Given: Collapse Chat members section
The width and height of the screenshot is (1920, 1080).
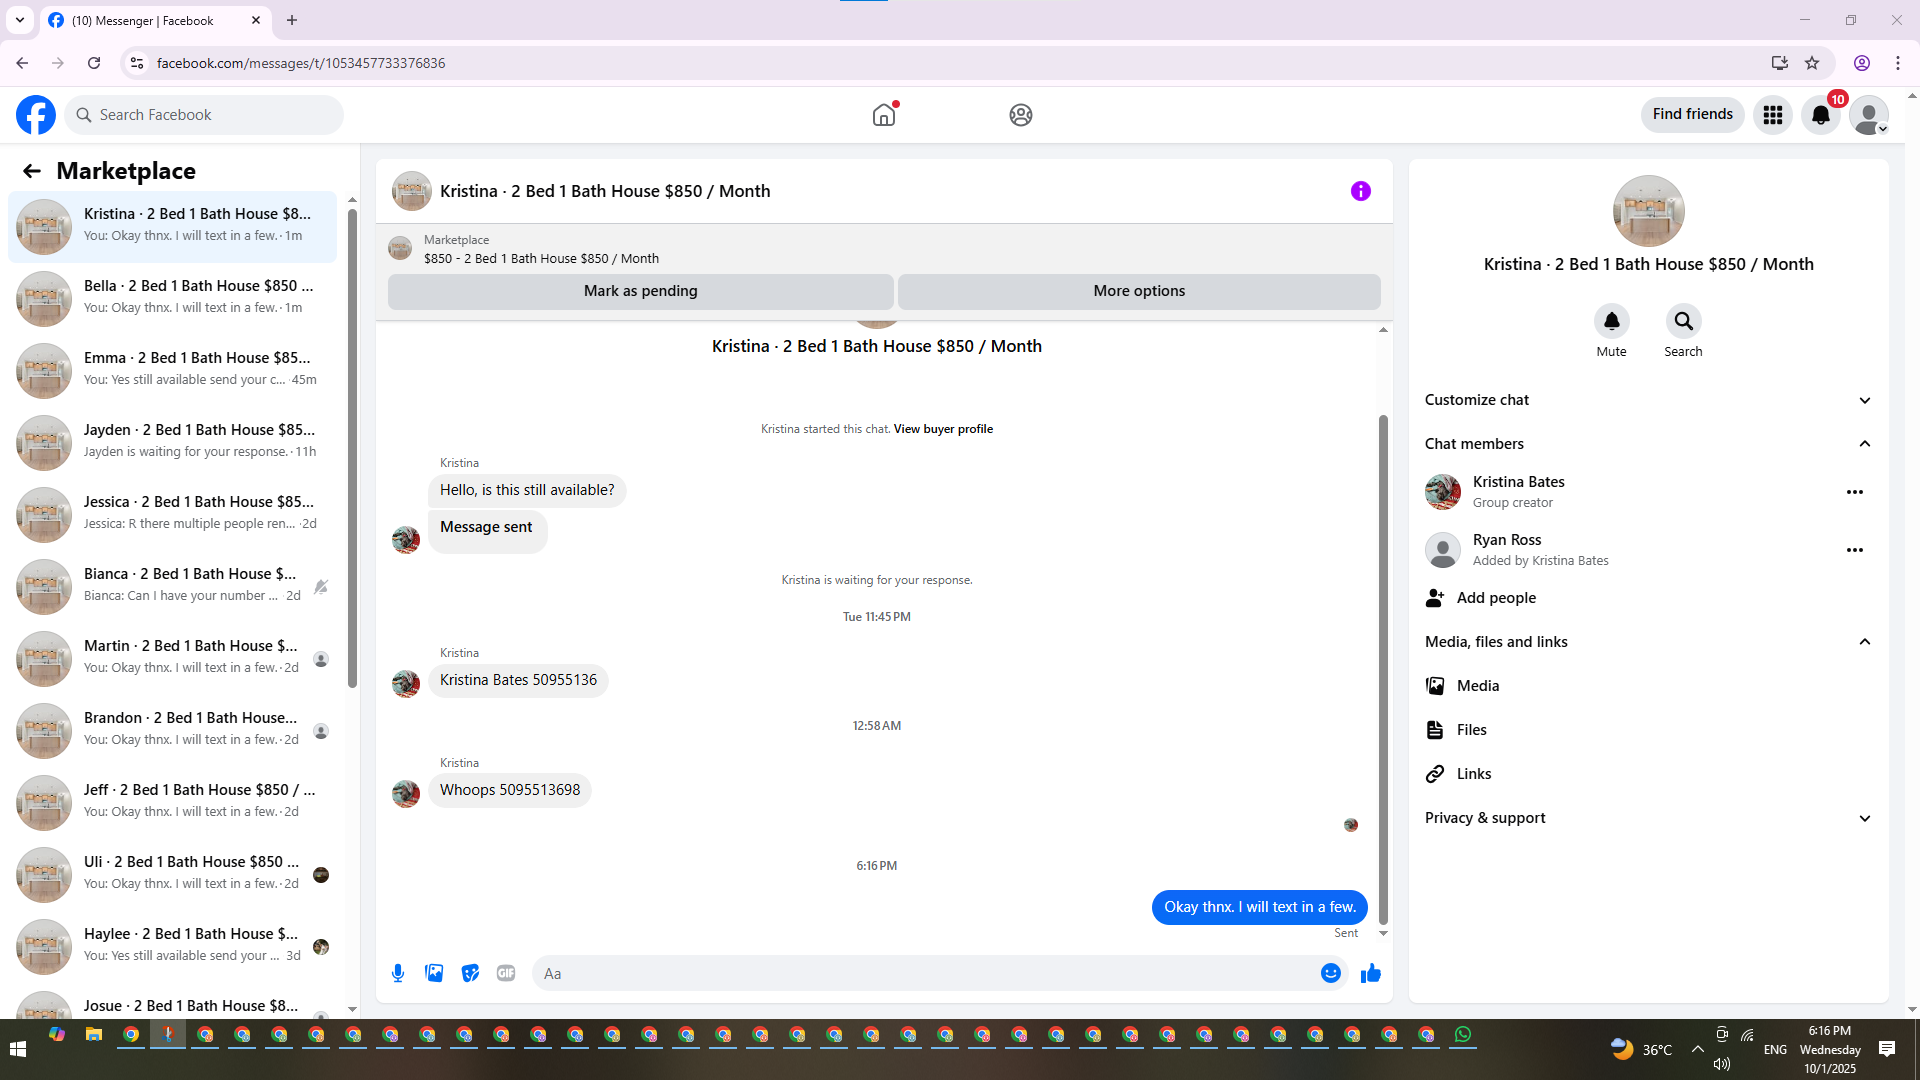Looking at the screenshot, I should tap(1648, 444).
